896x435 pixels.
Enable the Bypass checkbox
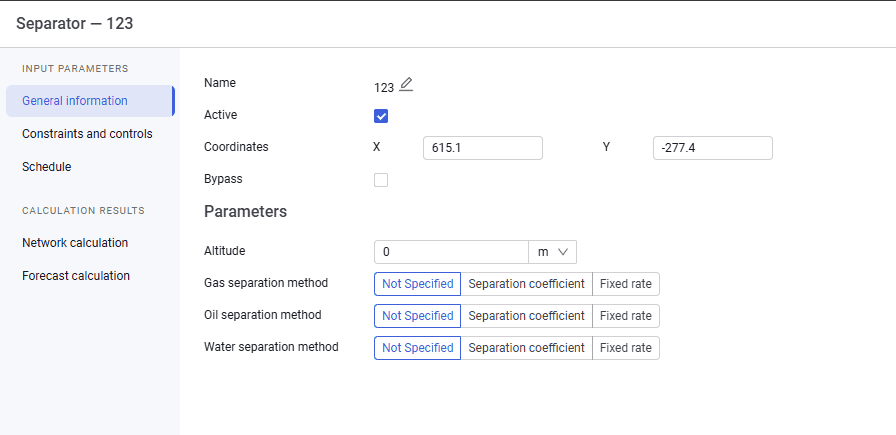381,180
